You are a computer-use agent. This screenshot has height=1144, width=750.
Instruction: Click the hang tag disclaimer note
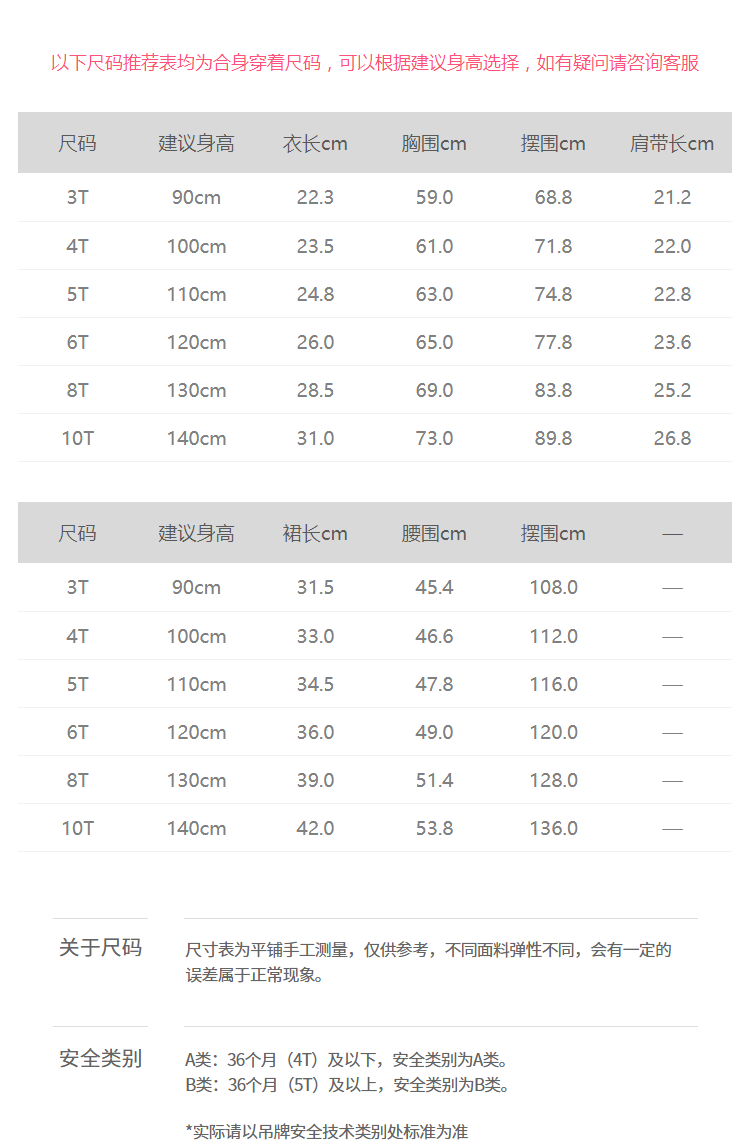pos(326,1131)
